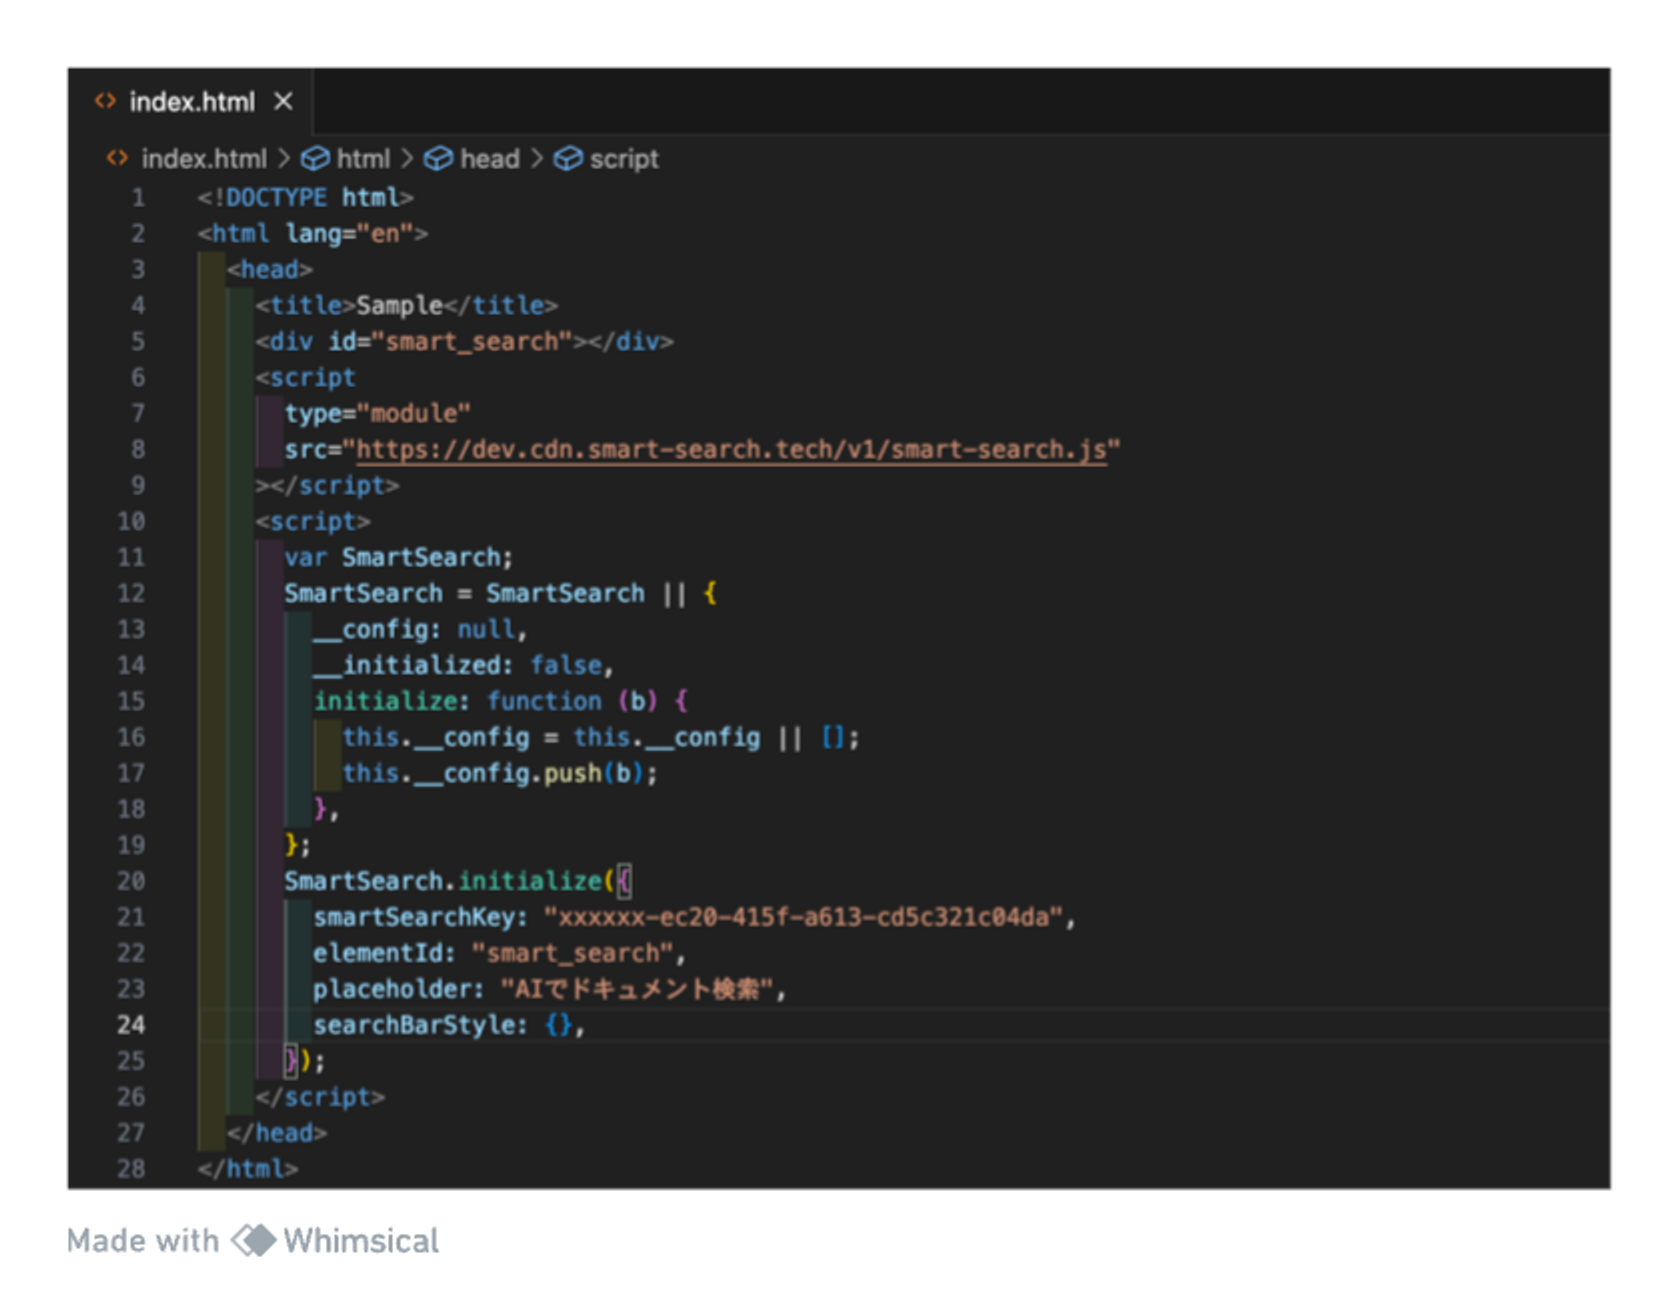Image resolution: width=1678 pixels, height=1290 pixels.
Task: Open the Made with Whimsical link
Action: (253, 1240)
